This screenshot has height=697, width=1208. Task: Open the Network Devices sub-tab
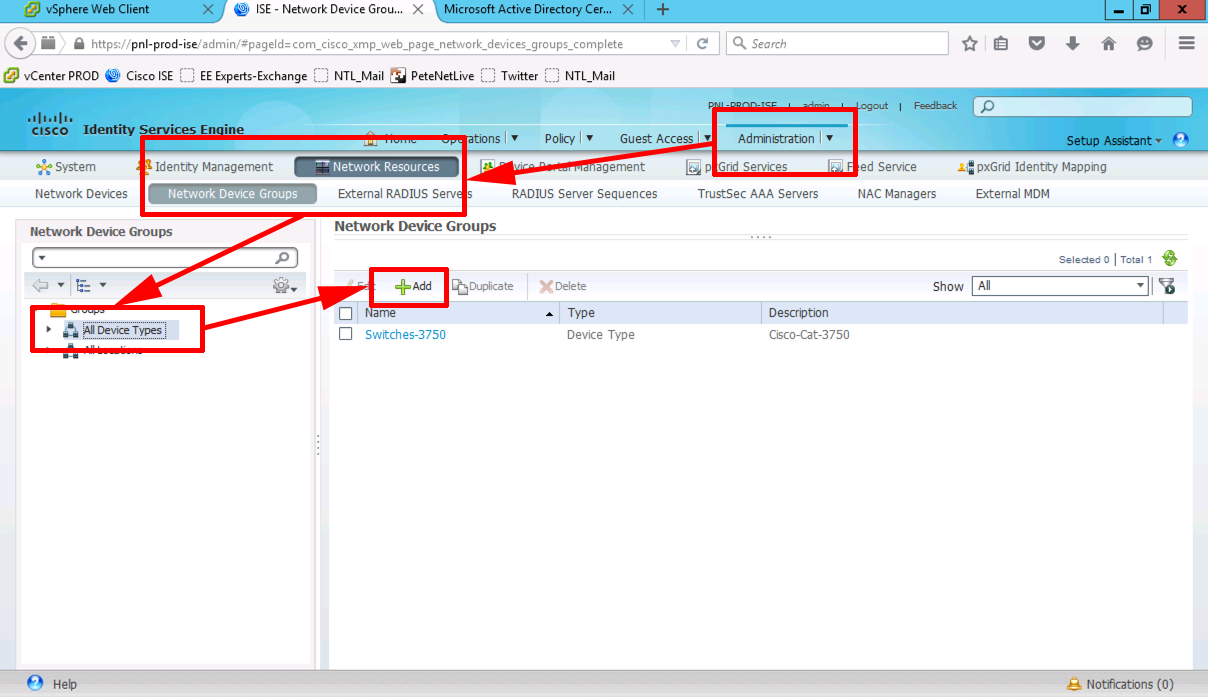tap(81, 194)
